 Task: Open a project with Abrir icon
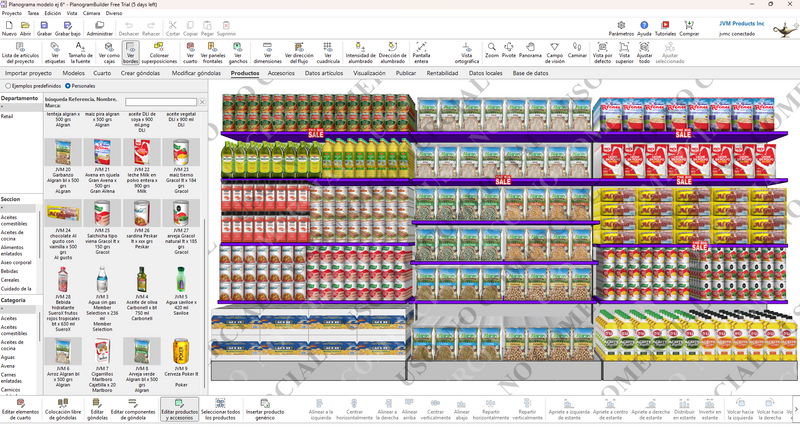point(25,28)
